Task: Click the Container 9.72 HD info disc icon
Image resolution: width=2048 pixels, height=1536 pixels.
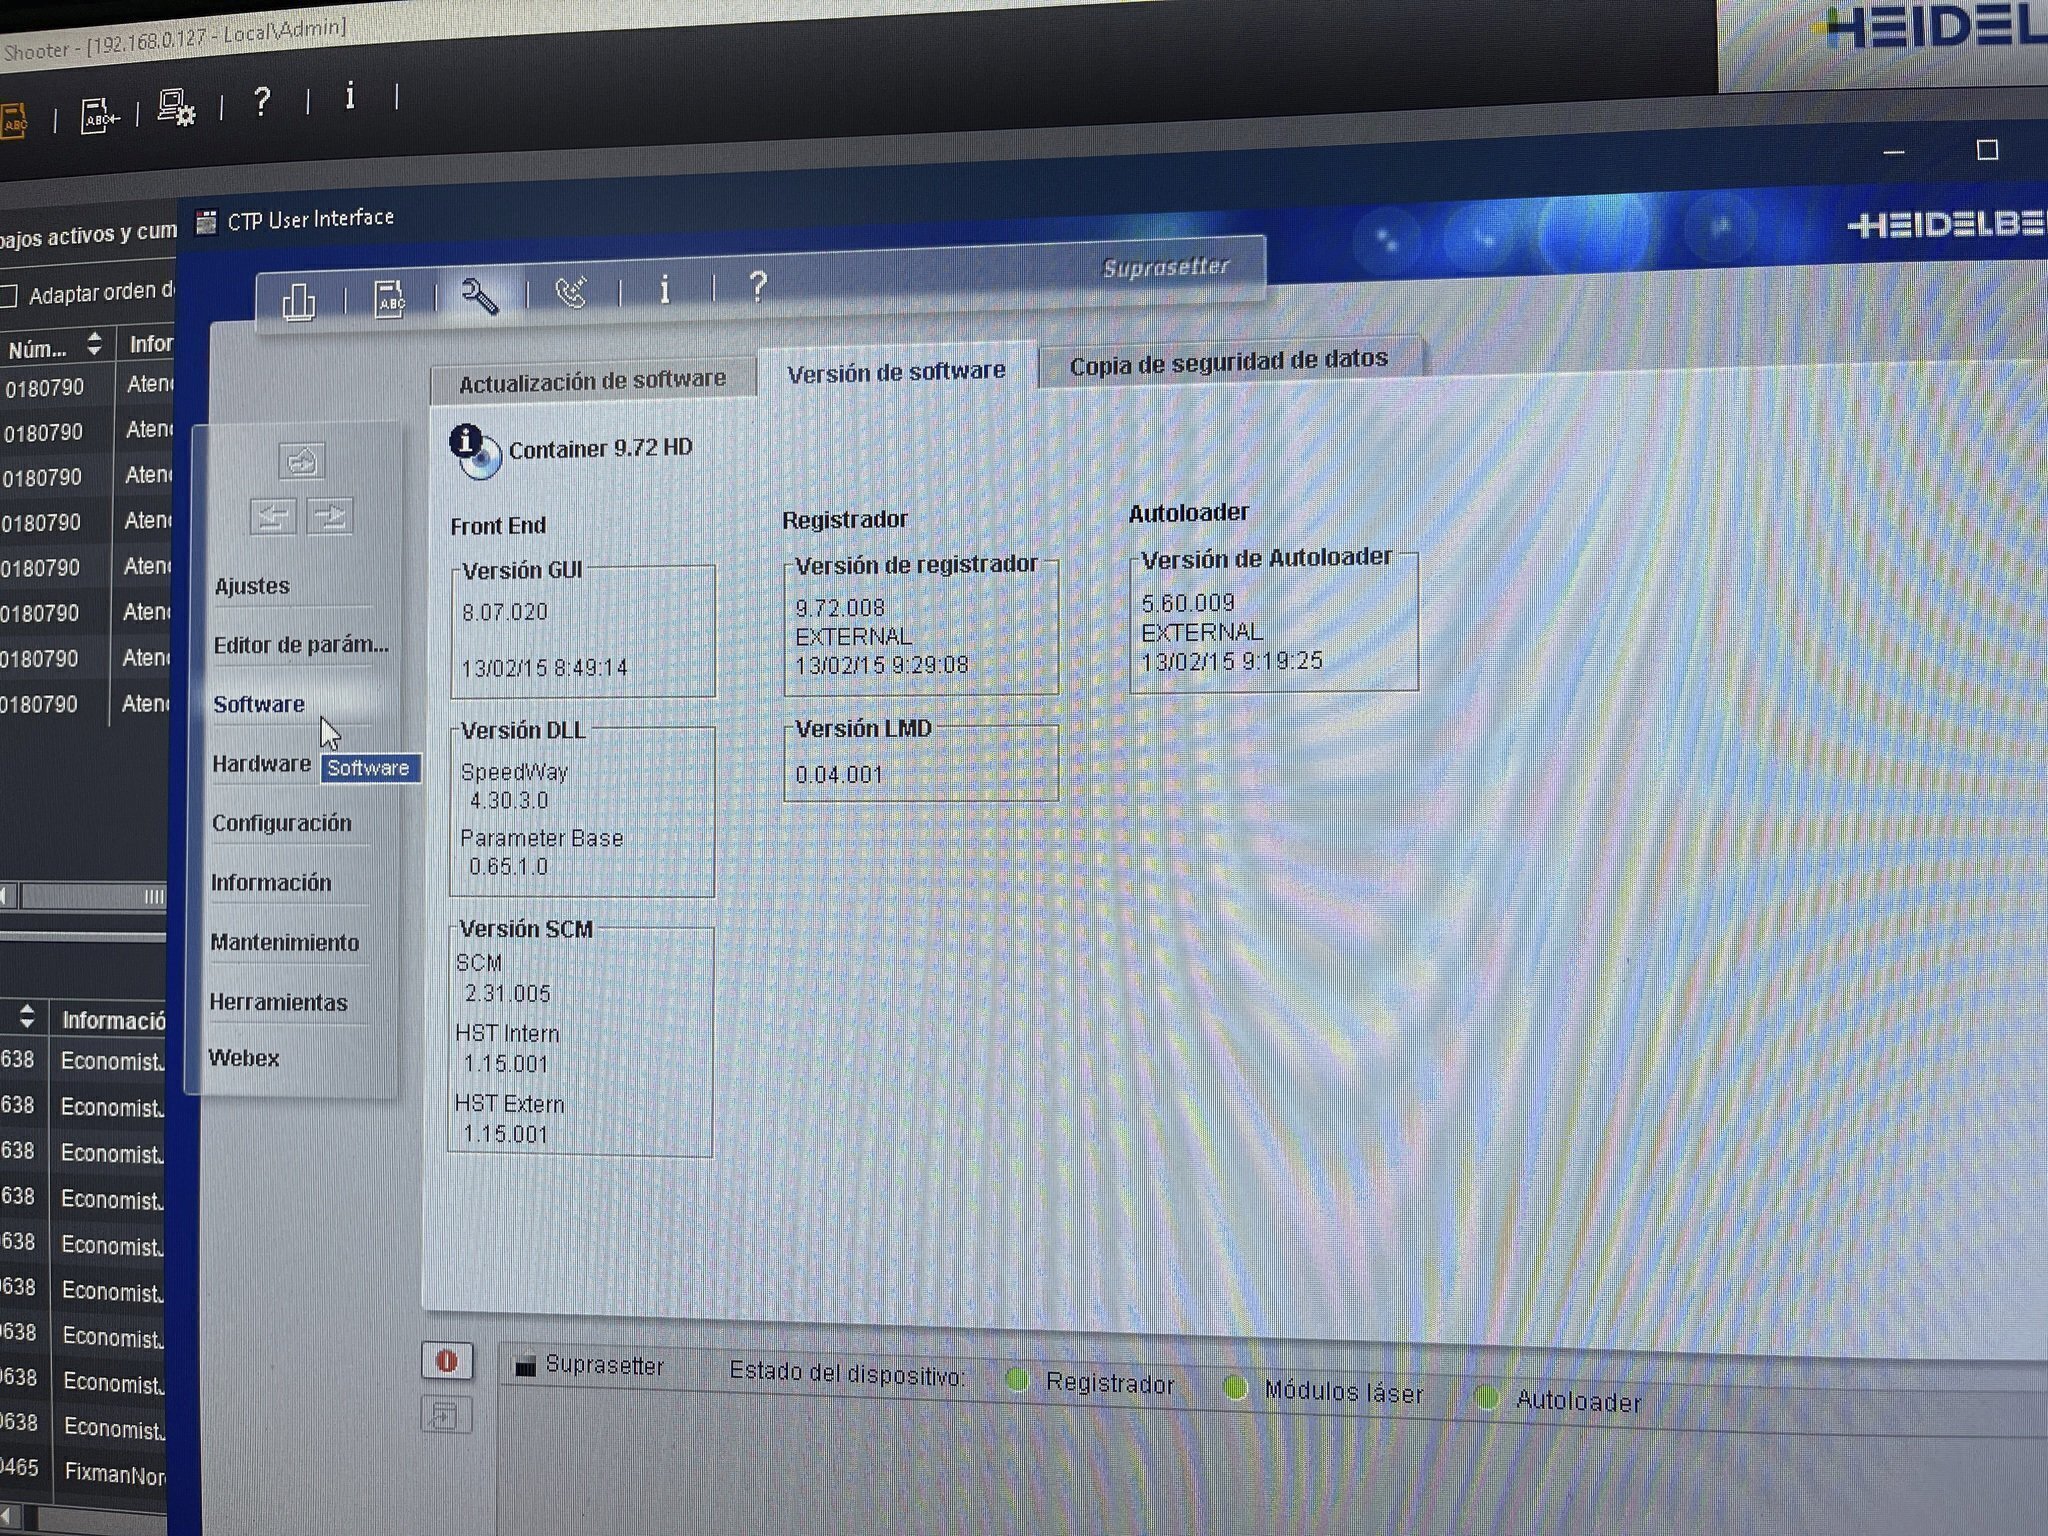Action: [474, 452]
